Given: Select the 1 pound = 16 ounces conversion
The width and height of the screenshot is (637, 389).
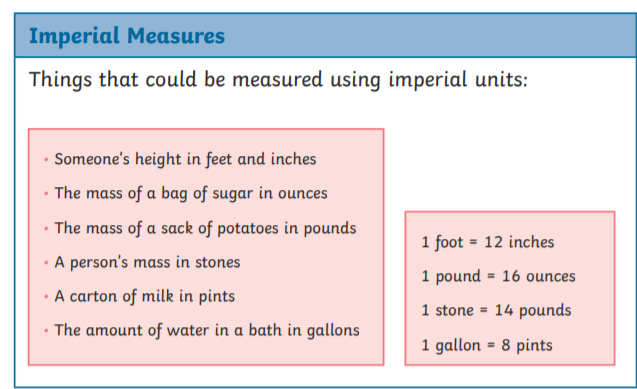Looking at the screenshot, I should click(498, 277).
